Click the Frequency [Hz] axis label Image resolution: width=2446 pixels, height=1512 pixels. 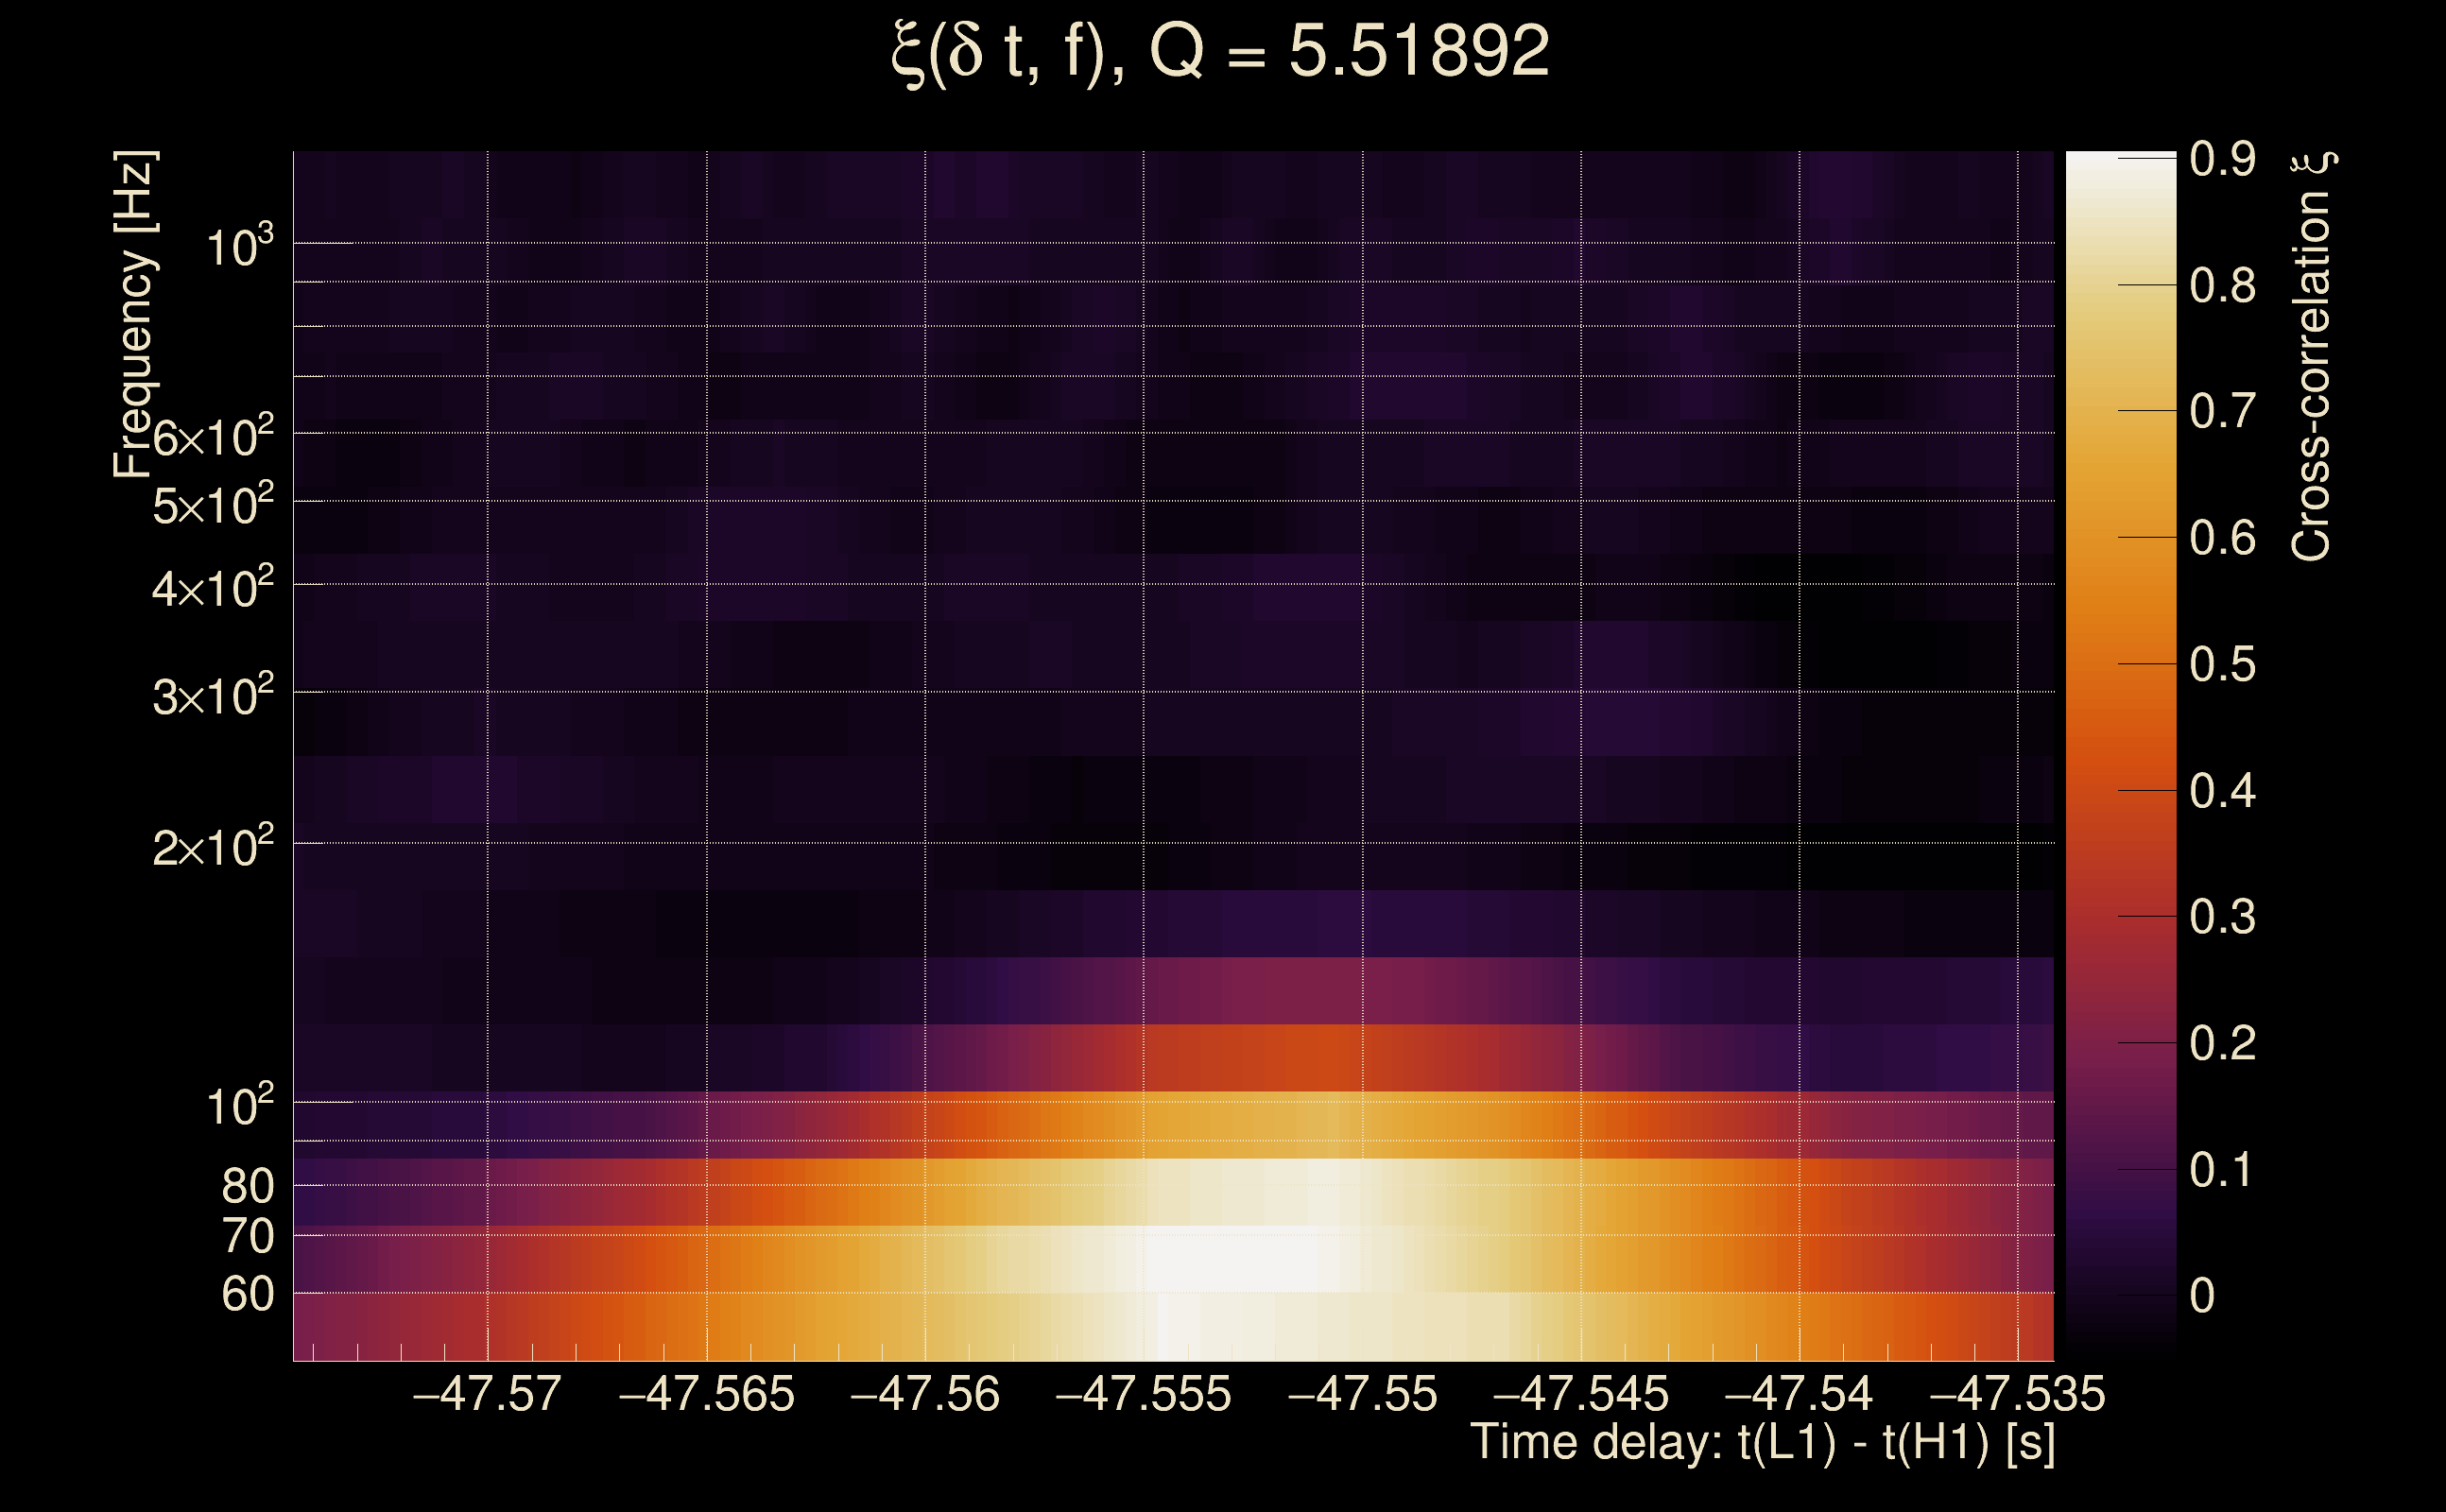pyautogui.click(x=133, y=315)
